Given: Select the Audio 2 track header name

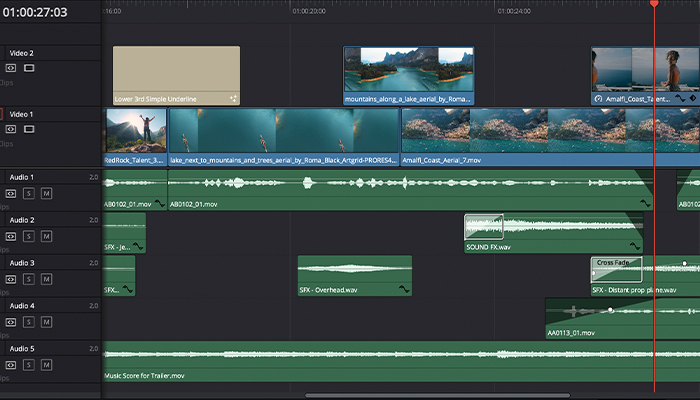Looking at the screenshot, I should pos(22,220).
